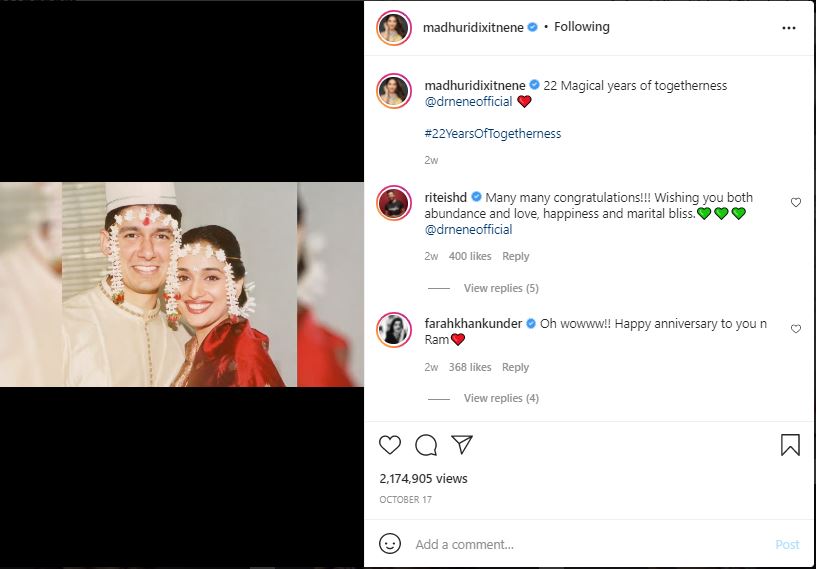
Task: Open madhuridixitnene header profile picture
Action: tap(394, 28)
